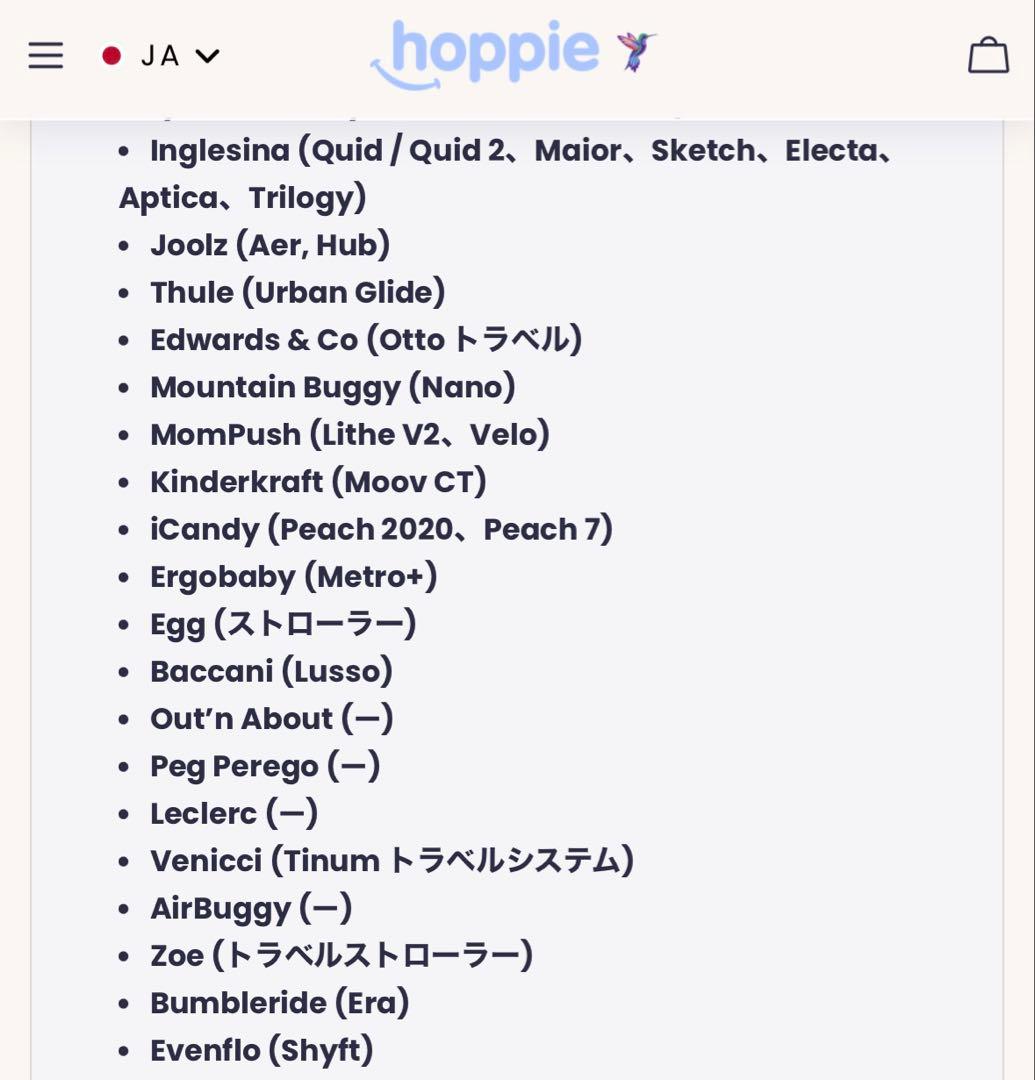The width and height of the screenshot is (1035, 1080).
Task: Click the red dot flag icon beside JA
Action: (x=110, y=57)
